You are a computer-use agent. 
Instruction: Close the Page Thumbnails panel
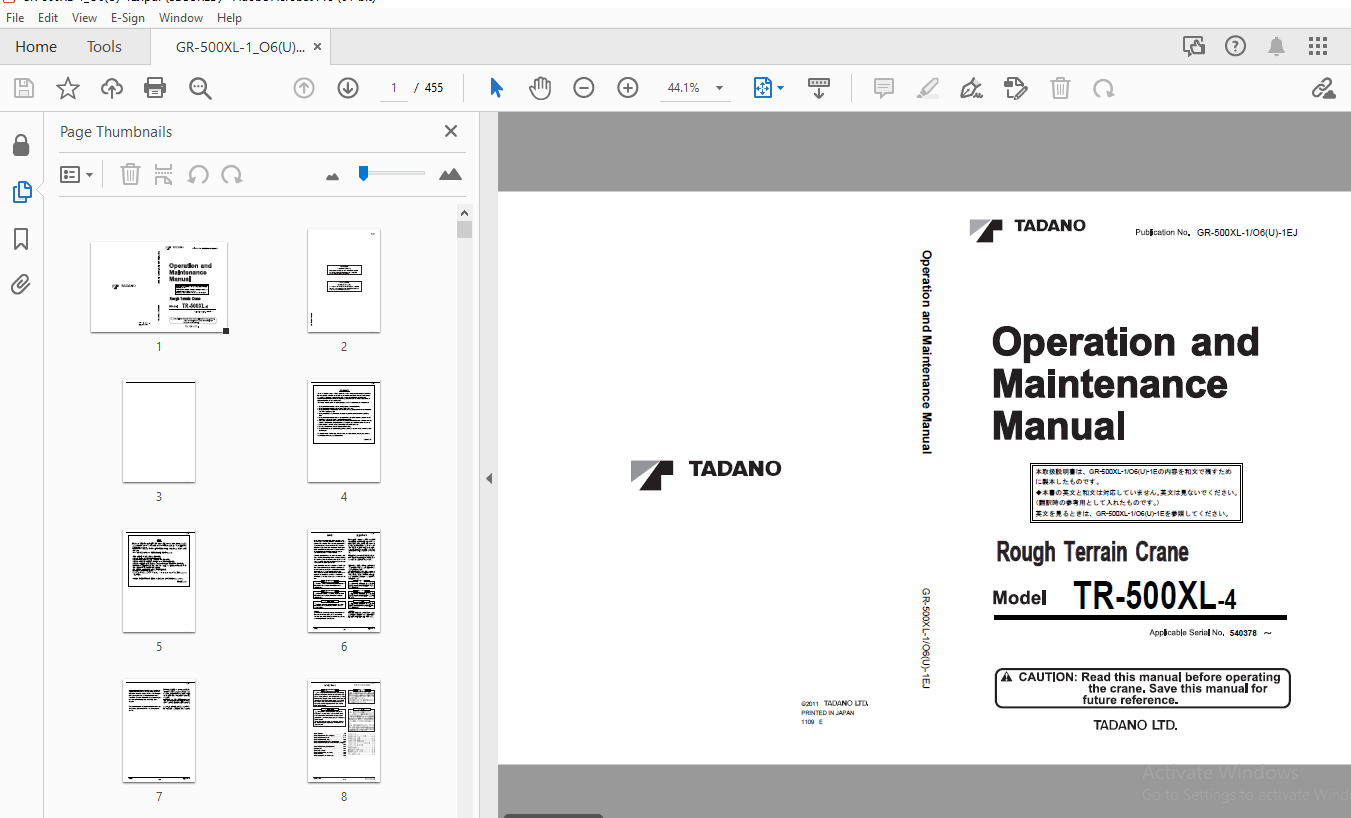tap(451, 131)
